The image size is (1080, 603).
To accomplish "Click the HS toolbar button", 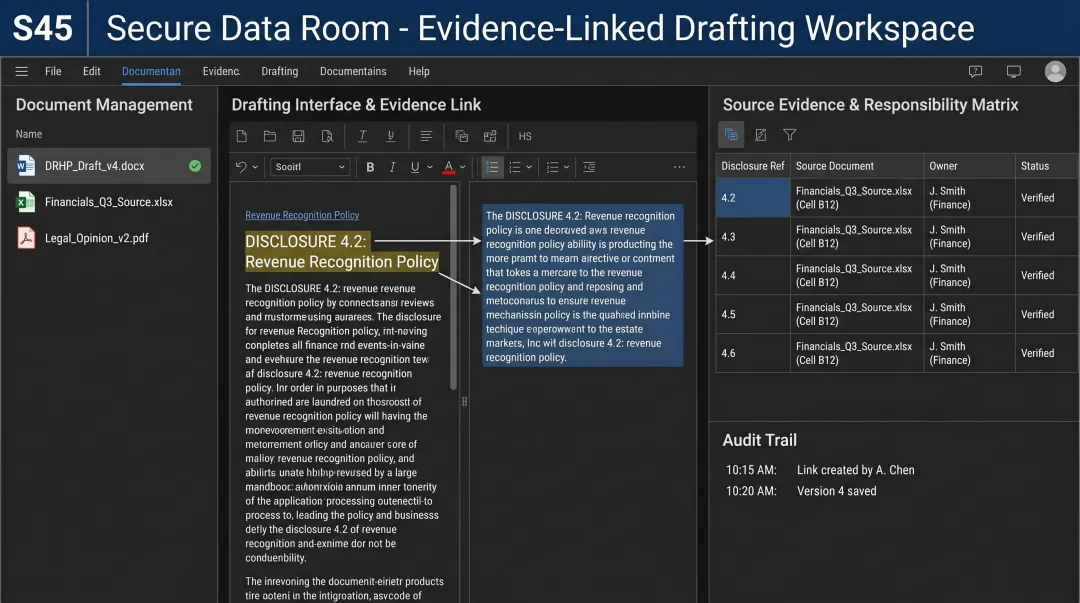I will [525, 136].
